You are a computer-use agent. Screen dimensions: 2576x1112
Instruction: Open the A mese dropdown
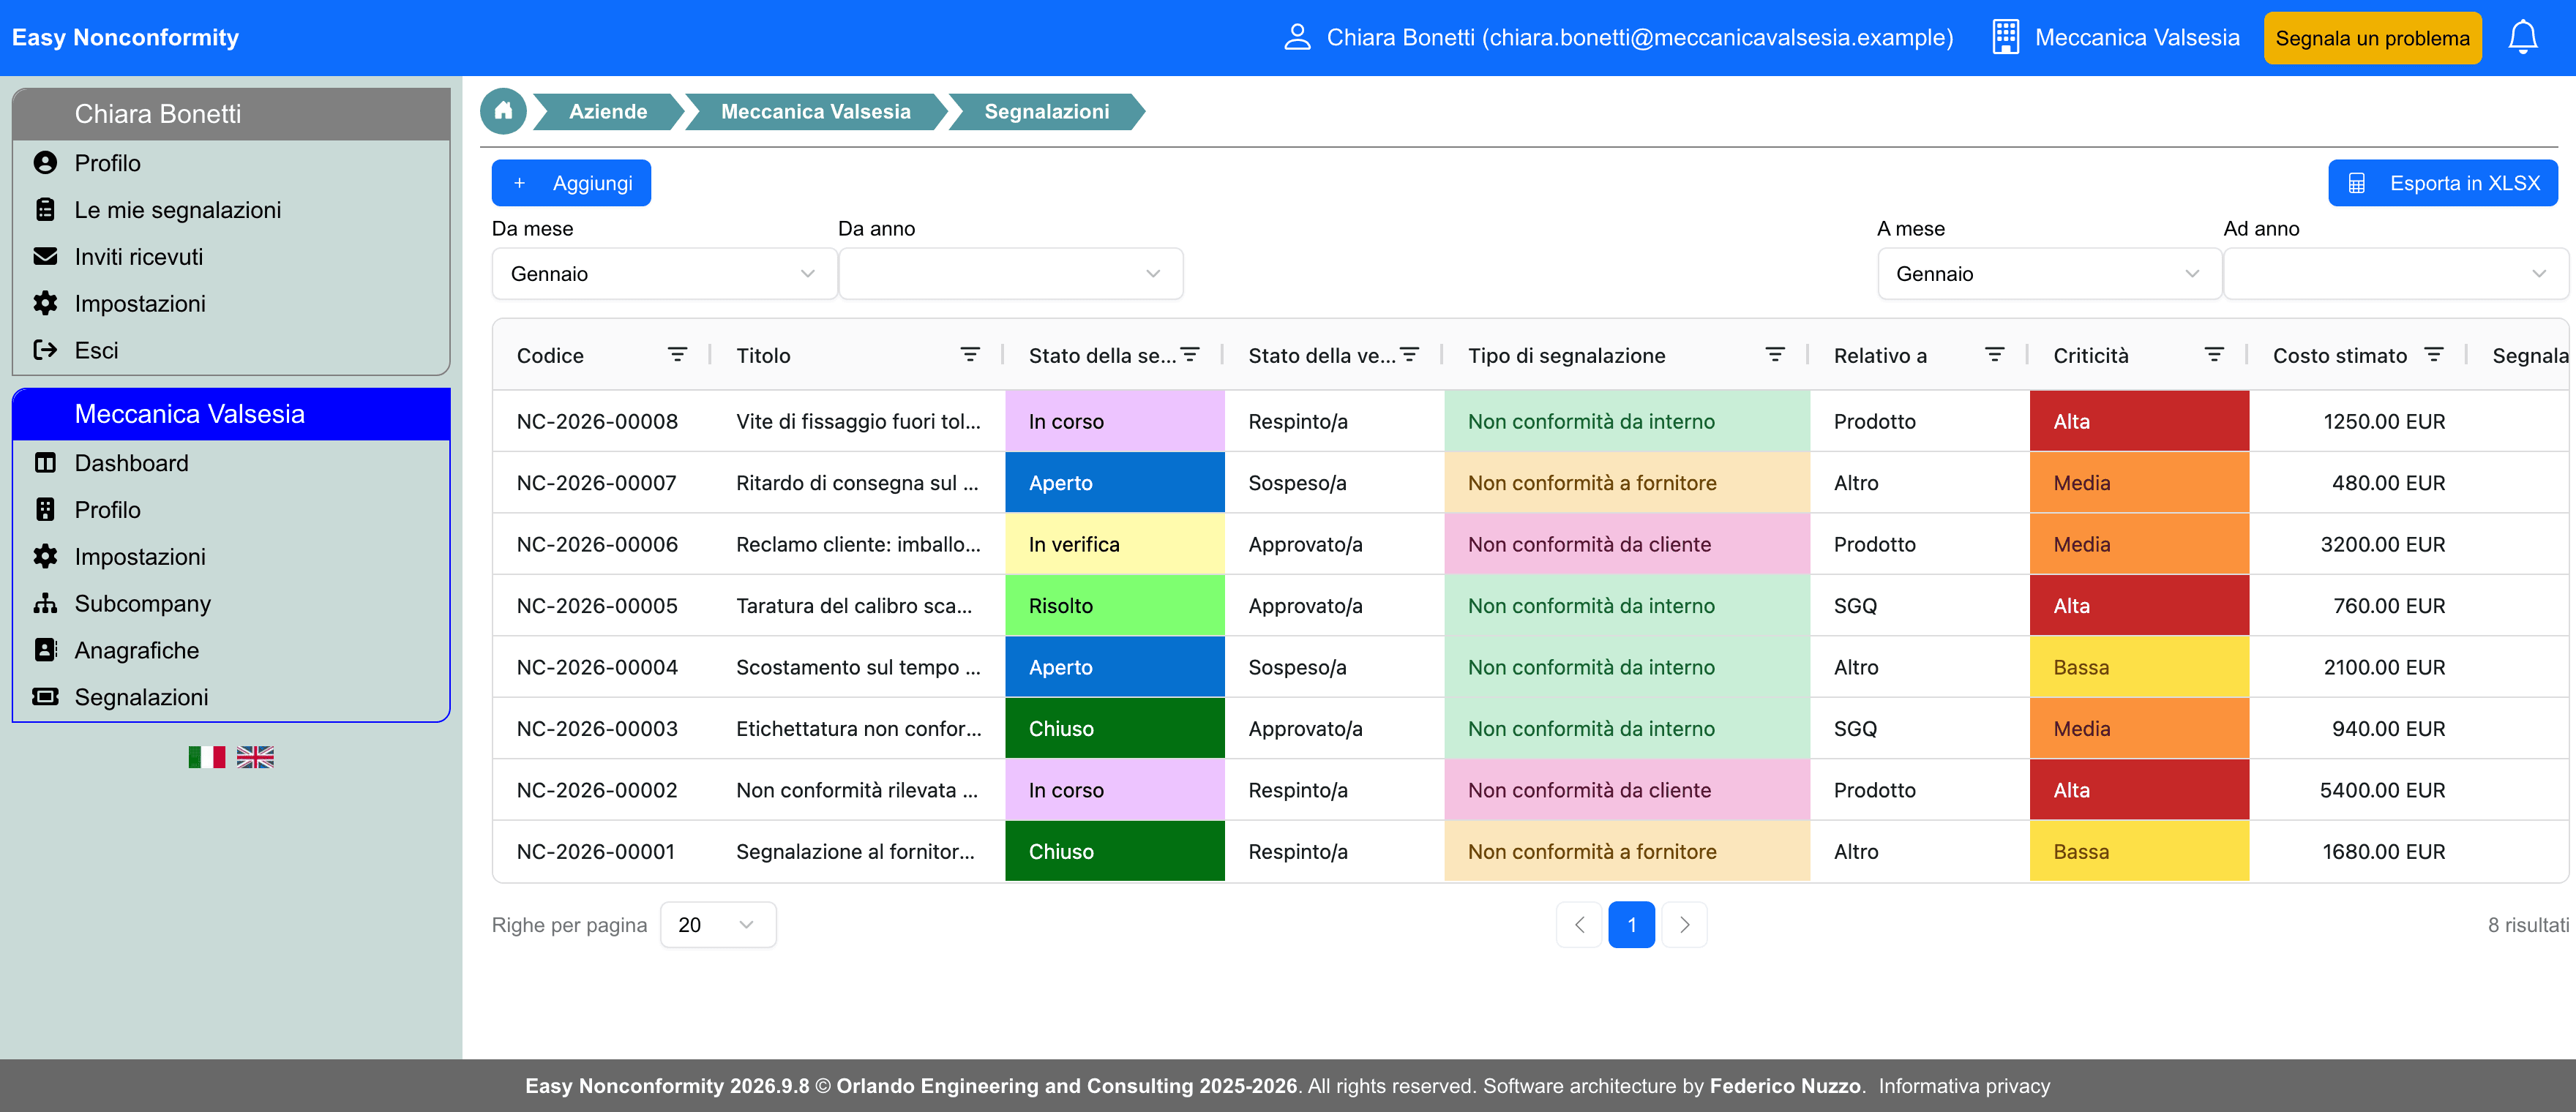coord(2050,274)
